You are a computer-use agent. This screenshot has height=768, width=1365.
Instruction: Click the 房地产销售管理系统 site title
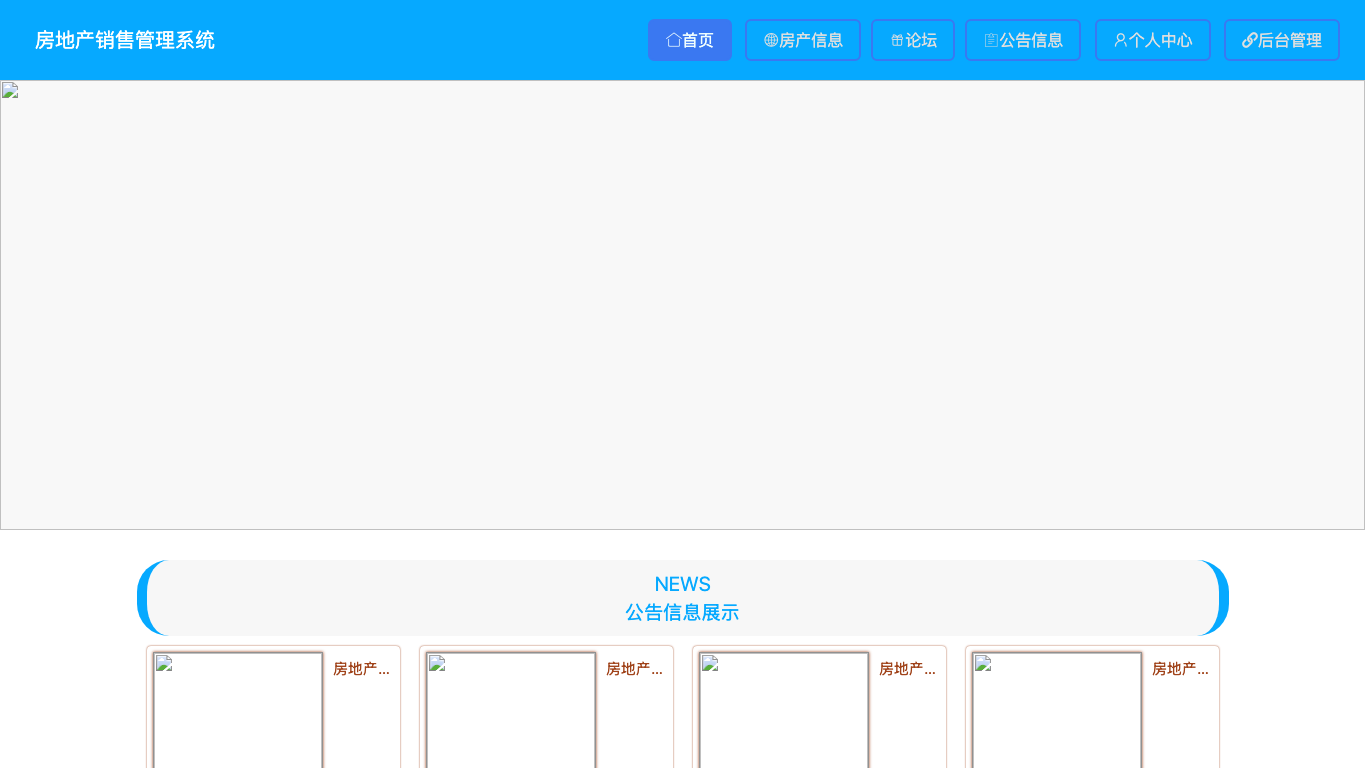pos(125,40)
